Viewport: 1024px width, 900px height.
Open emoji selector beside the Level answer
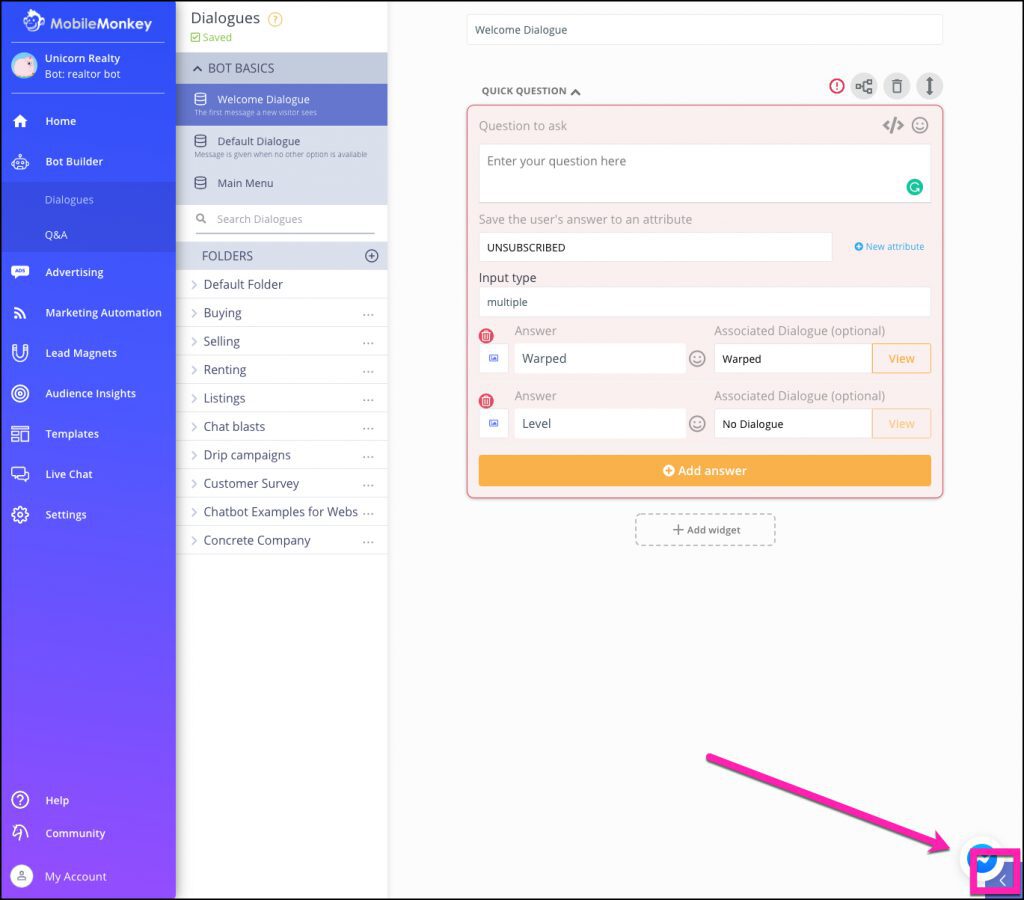click(x=697, y=423)
